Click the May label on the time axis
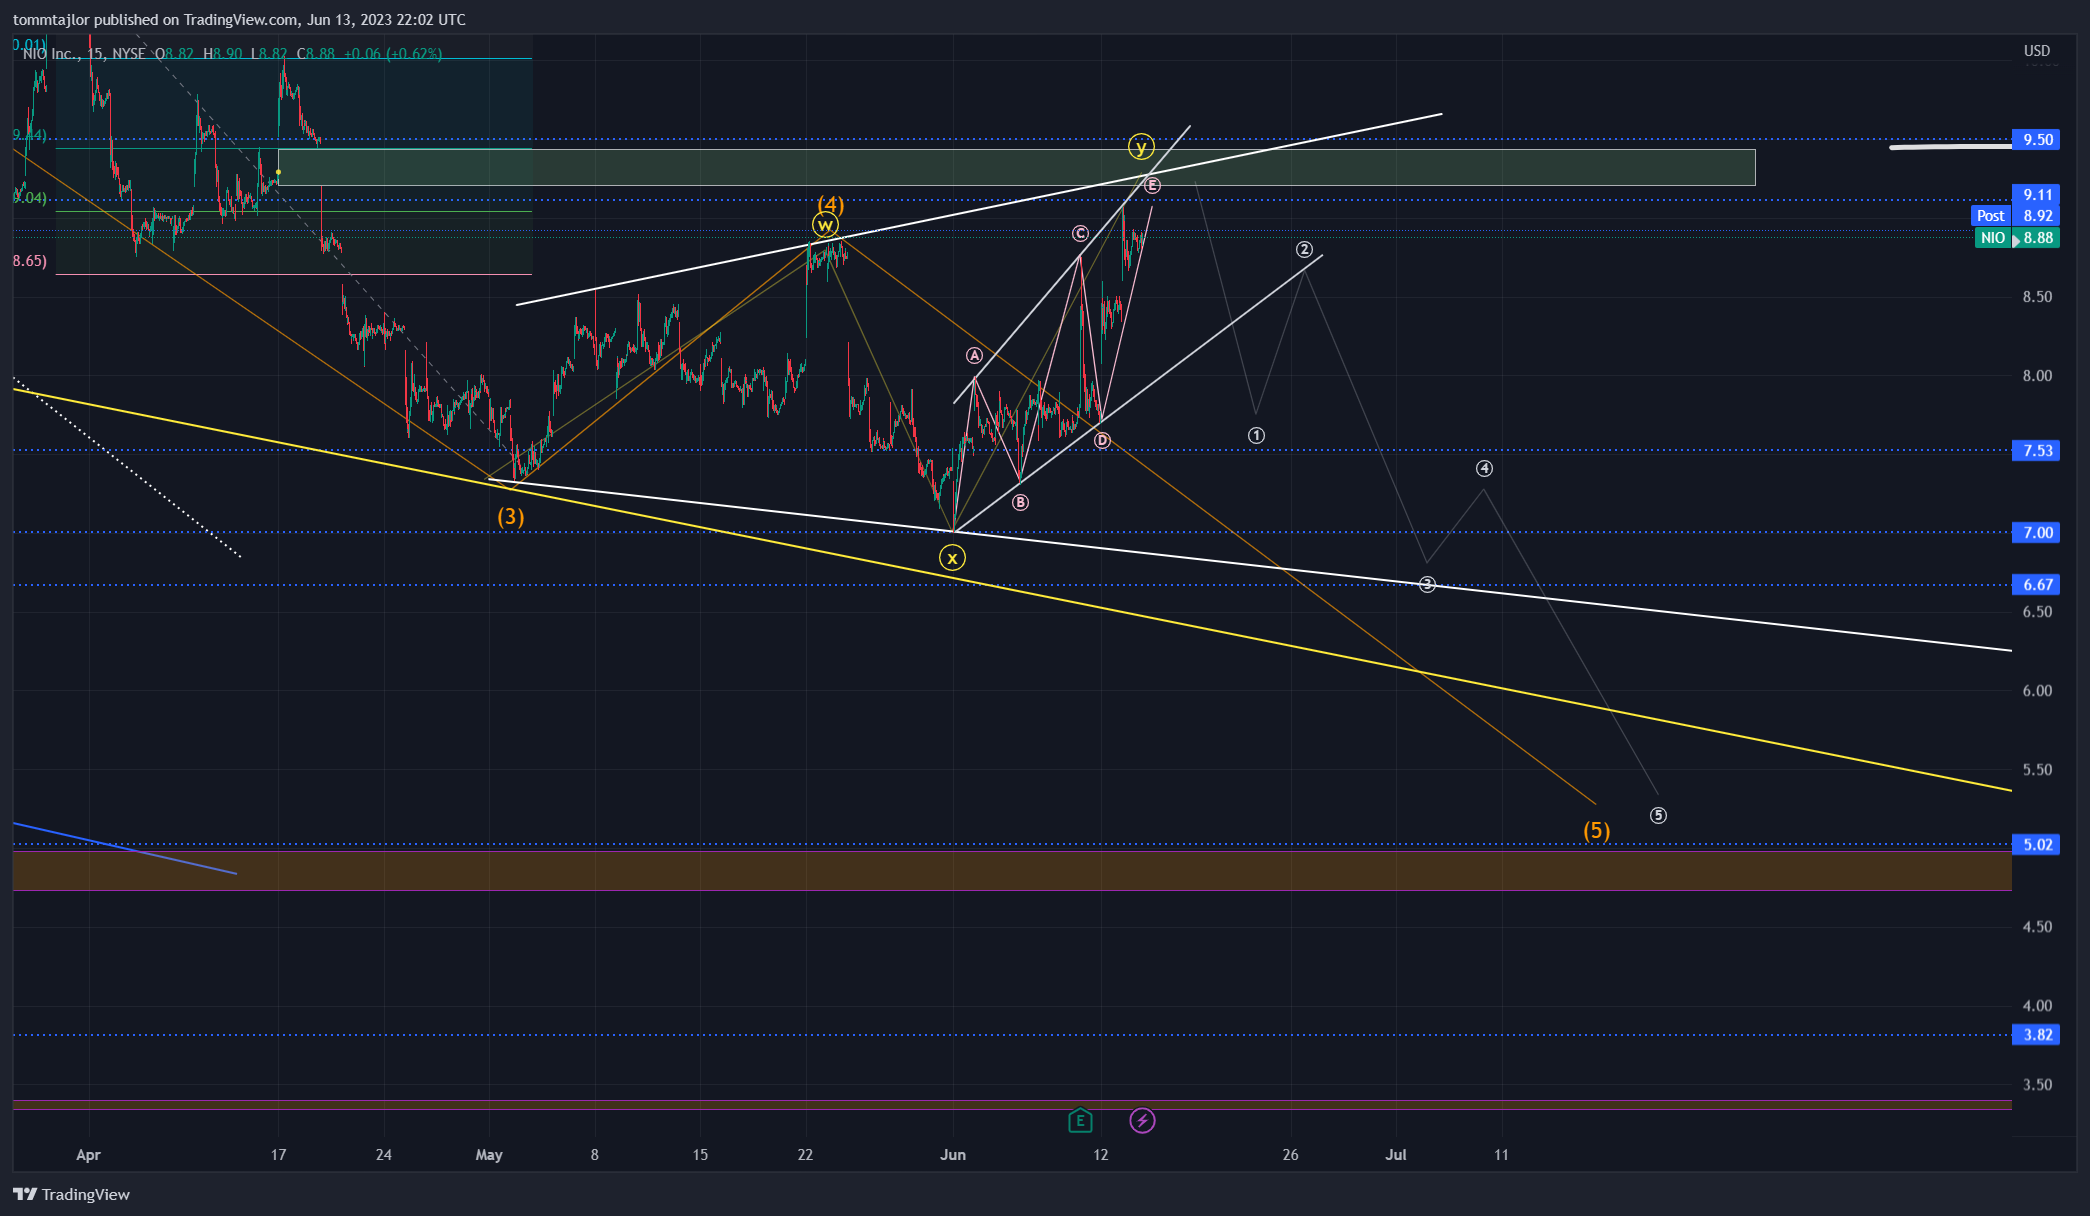The width and height of the screenshot is (2090, 1216). [489, 1155]
